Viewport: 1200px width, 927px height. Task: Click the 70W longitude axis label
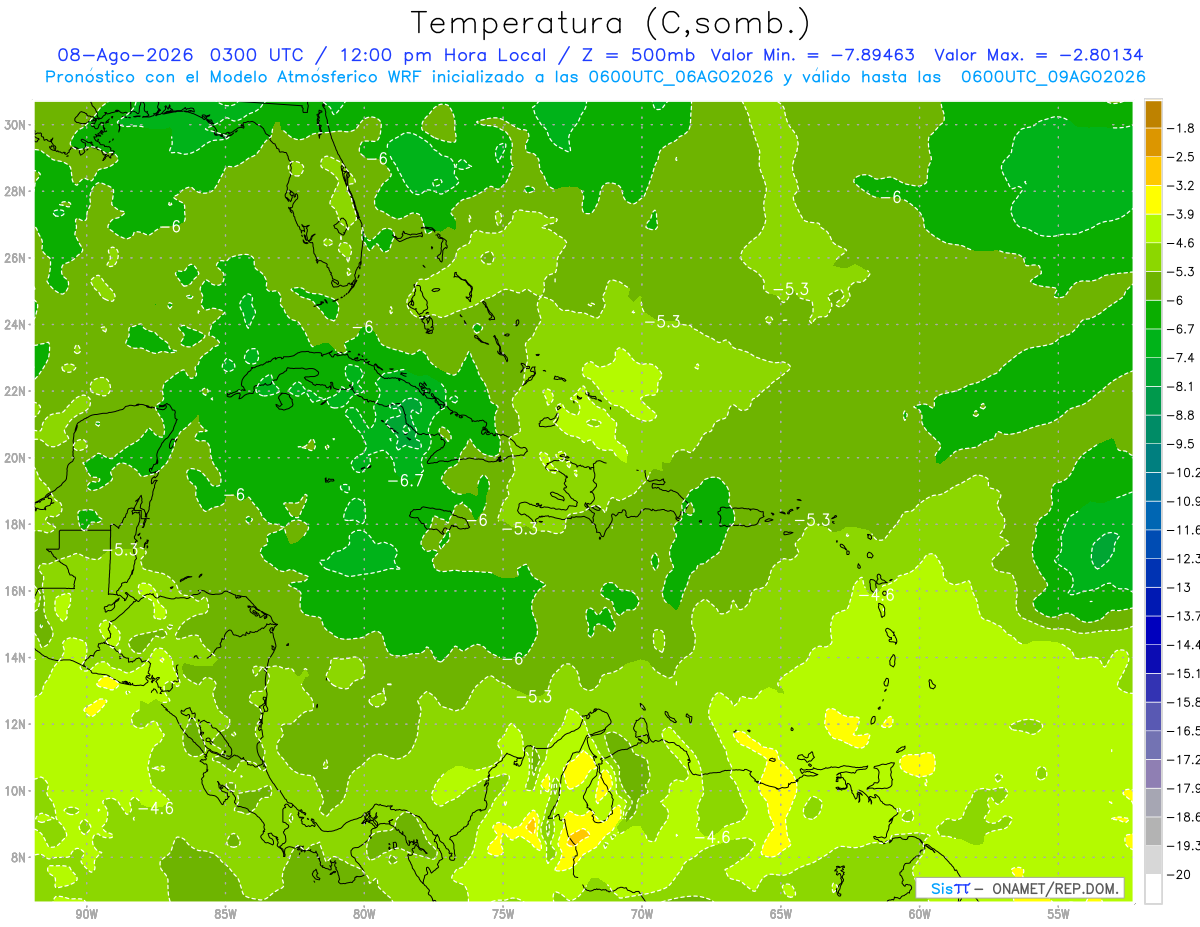pos(642,913)
